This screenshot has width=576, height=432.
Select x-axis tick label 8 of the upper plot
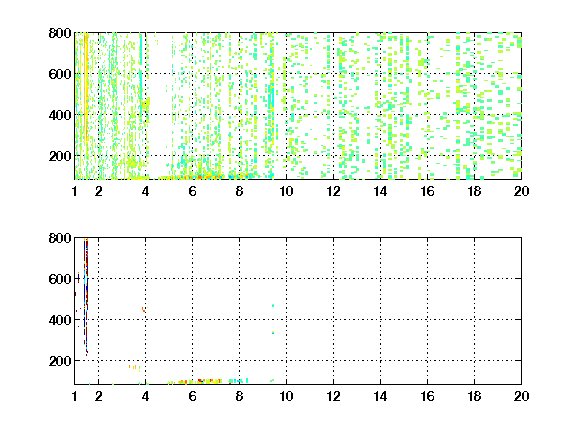240,191
